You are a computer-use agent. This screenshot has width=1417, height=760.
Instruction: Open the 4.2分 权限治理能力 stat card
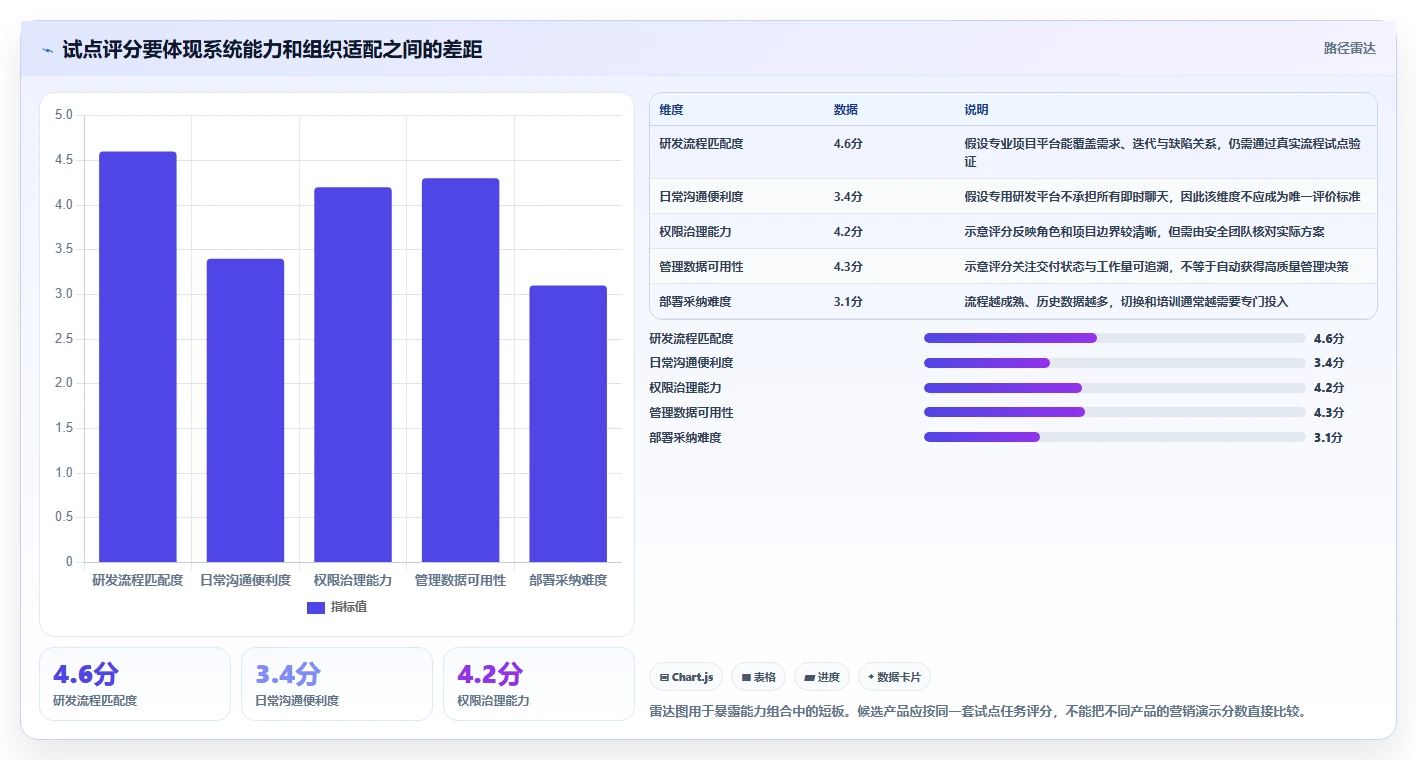(x=539, y=684)
